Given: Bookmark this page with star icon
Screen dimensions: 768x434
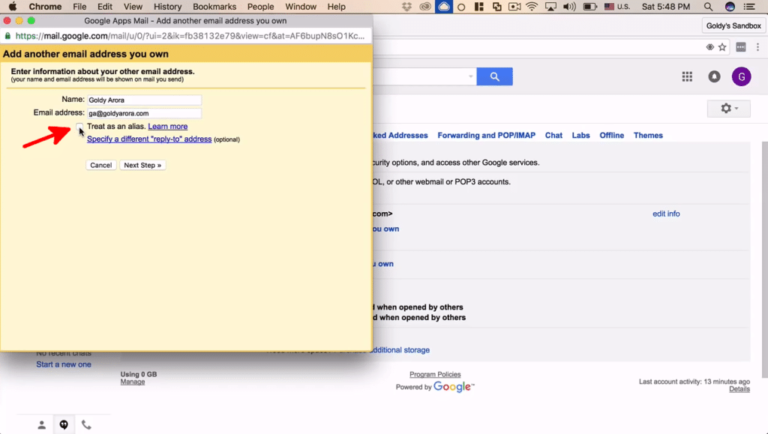Looking at the screenshot, I should 722,47.
